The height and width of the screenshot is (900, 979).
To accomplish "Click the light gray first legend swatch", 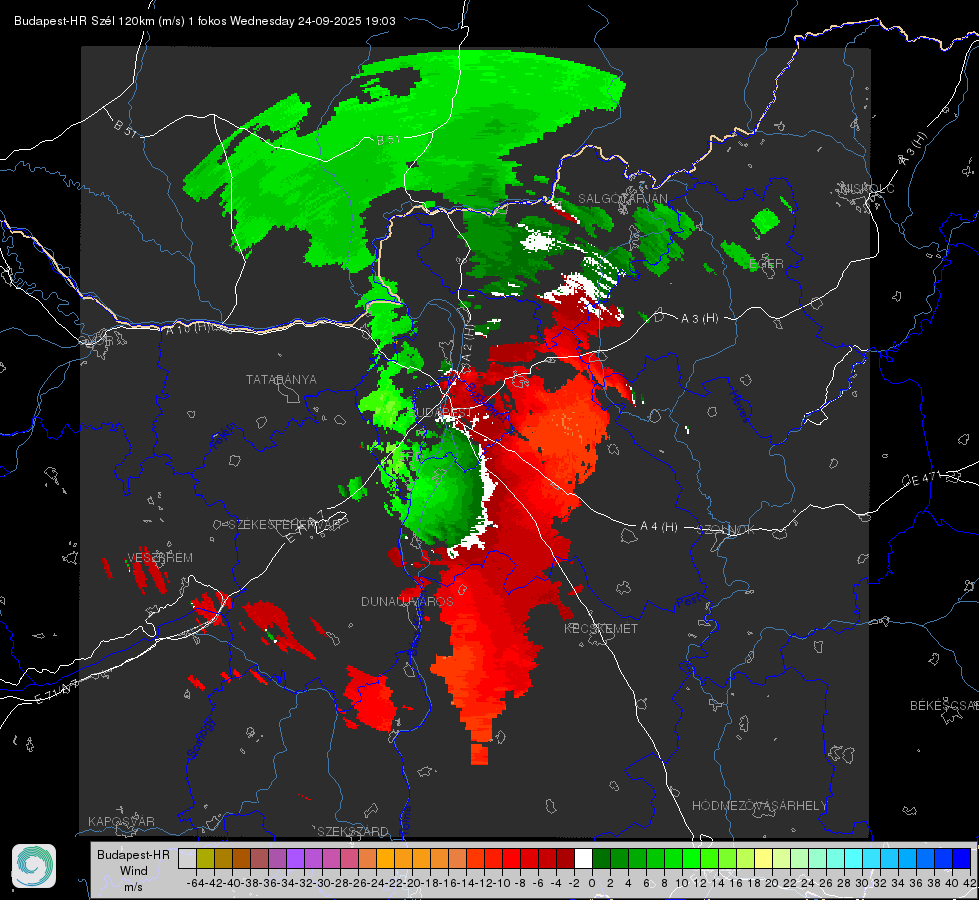I will pos(187,859).
